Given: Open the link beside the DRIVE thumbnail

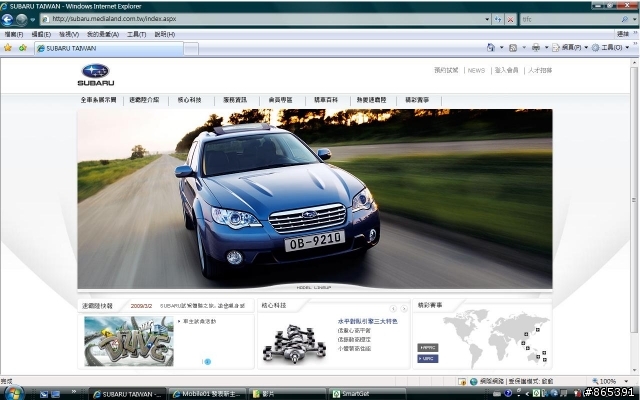Looking at the screenshot, I should (197, 321).
